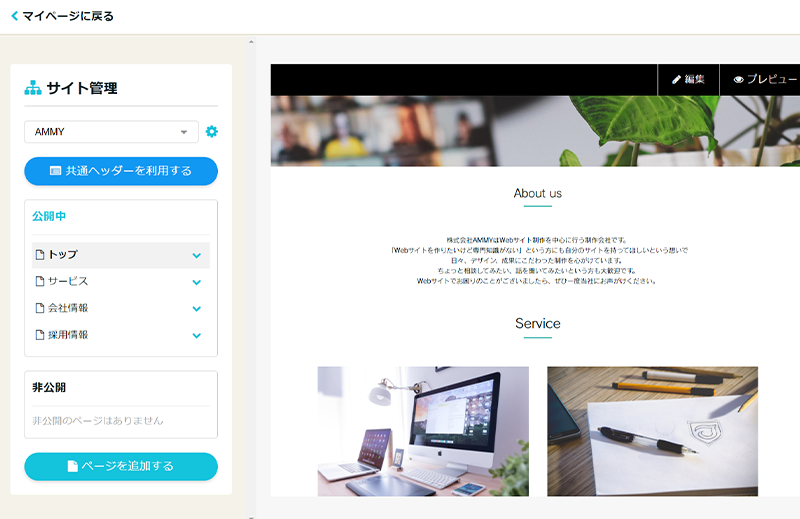800x519 pixels.
Task: Click the desktop workspace service thumbnail
Action: tap(423, 431)
